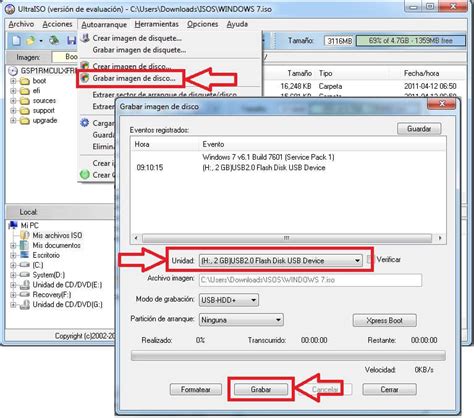Click the burn progress bar
474x418 pixels.
pos(288,355)
